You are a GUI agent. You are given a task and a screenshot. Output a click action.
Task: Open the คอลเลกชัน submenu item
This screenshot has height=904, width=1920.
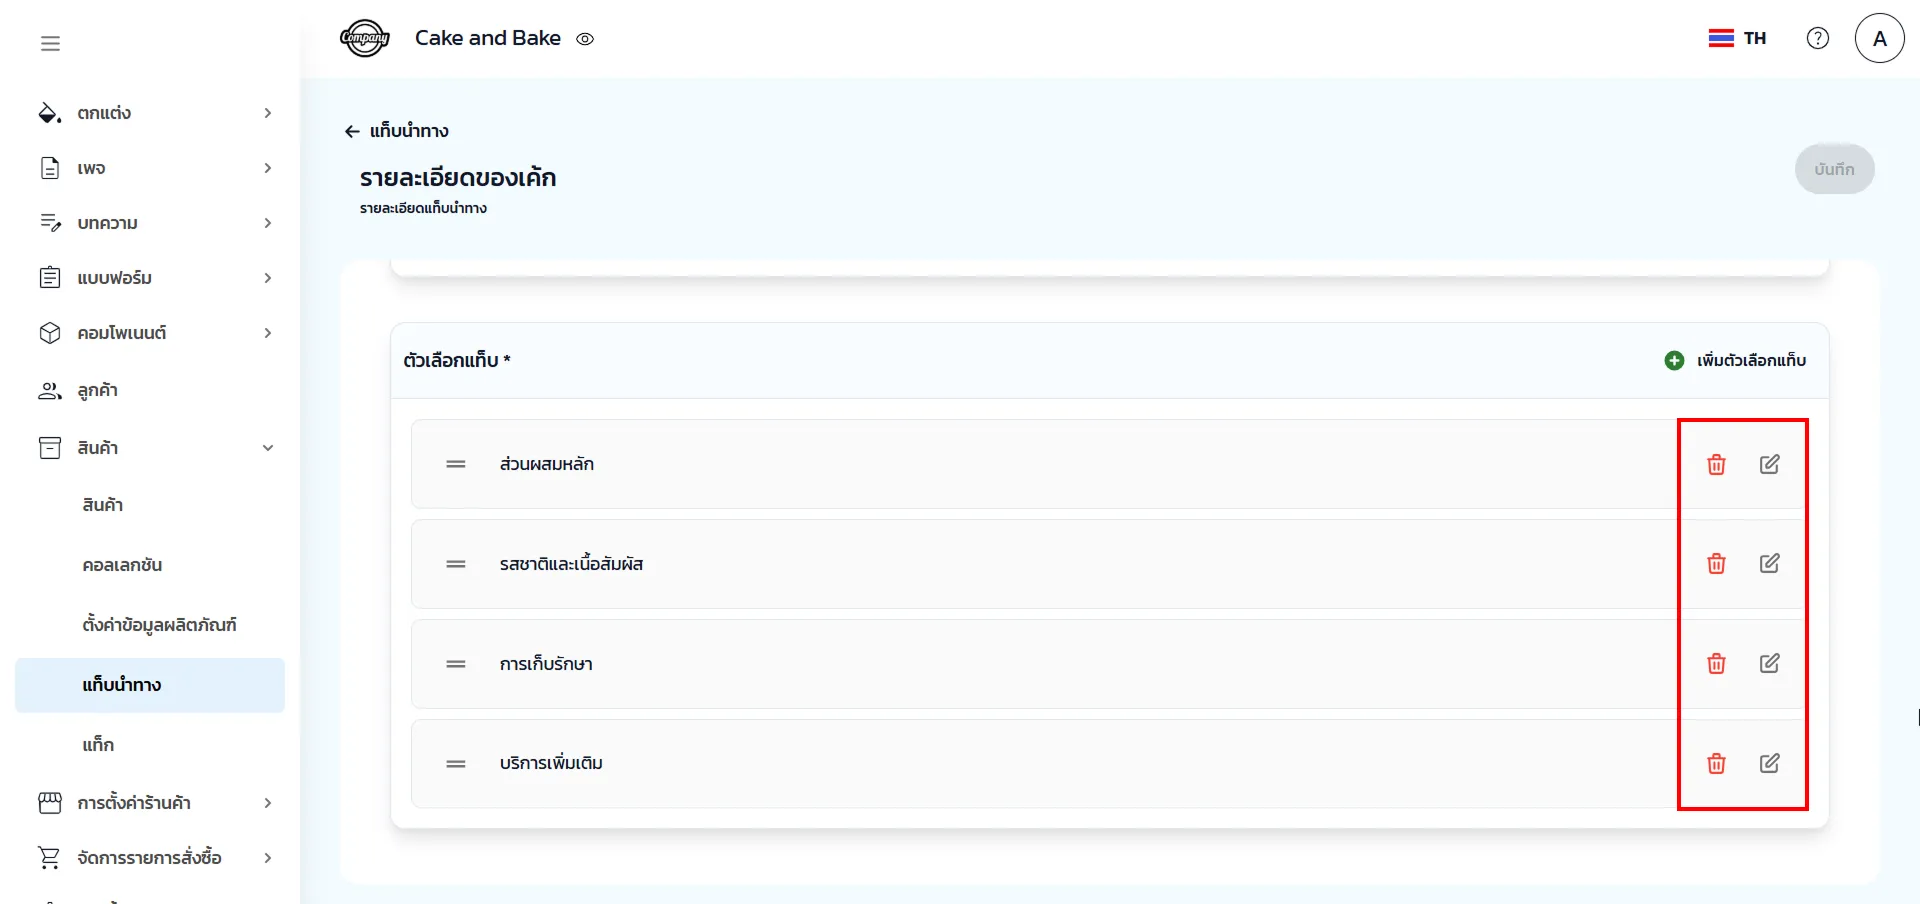point(122,565)
